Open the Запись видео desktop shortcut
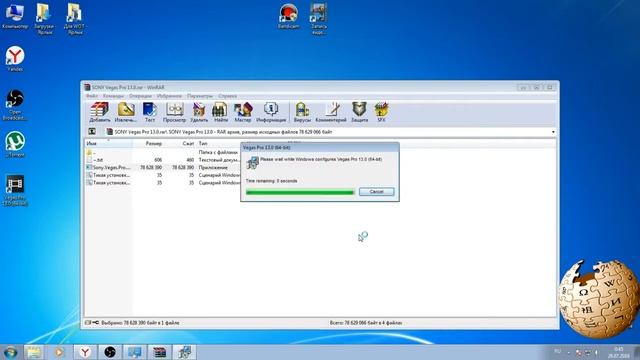Viewport: 640px width, 360px height. (x=319, y=19)
